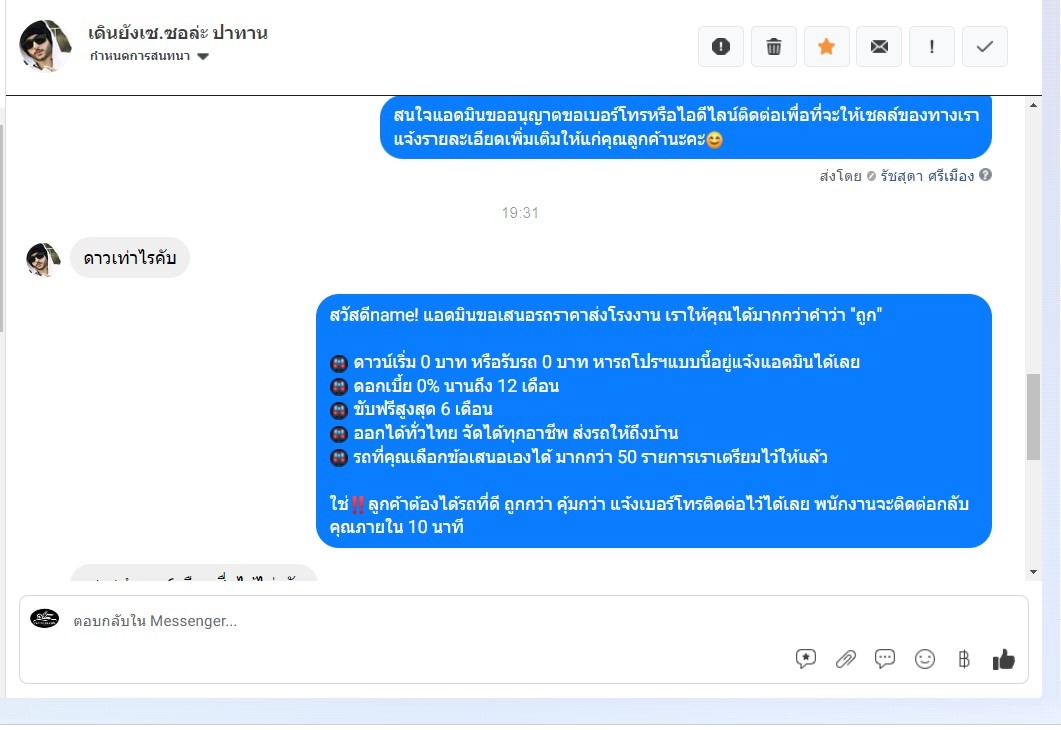Send a thumbs-up like
1061x730 pixels.
pyautogui.click(x=1003, y=659)
